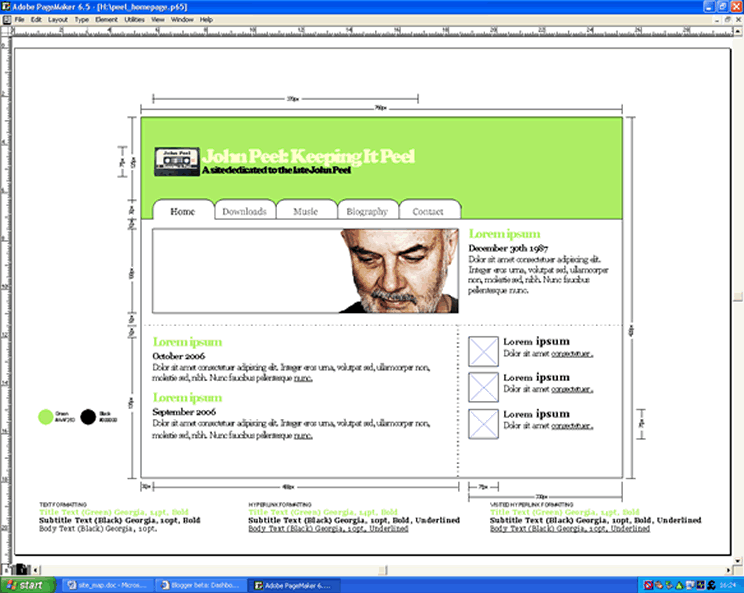
Task: Select the 'HYPERLINK FORMATTING' label
Action: [280, 504]
